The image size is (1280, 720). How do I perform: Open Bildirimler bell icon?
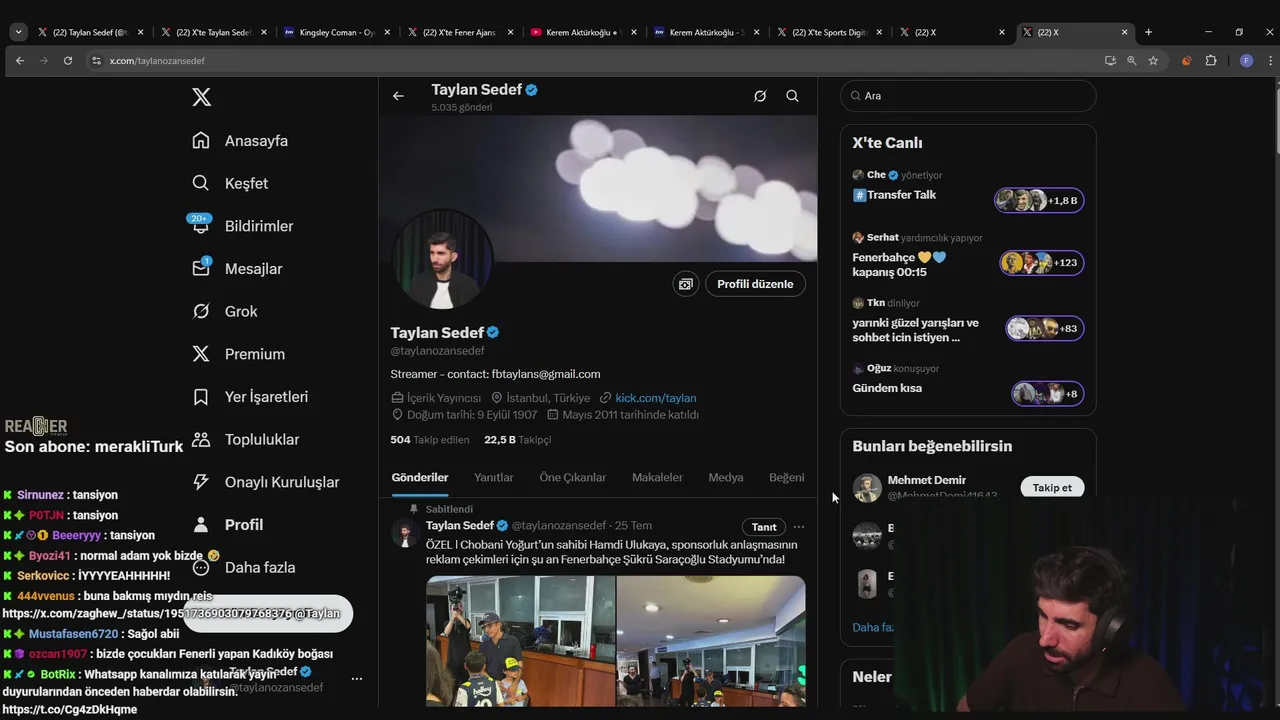pos(201,225)
